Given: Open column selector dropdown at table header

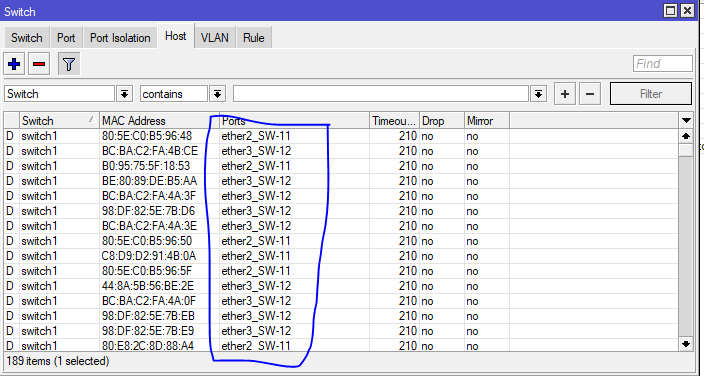Looking at the screenshot, I should point(686,120).
